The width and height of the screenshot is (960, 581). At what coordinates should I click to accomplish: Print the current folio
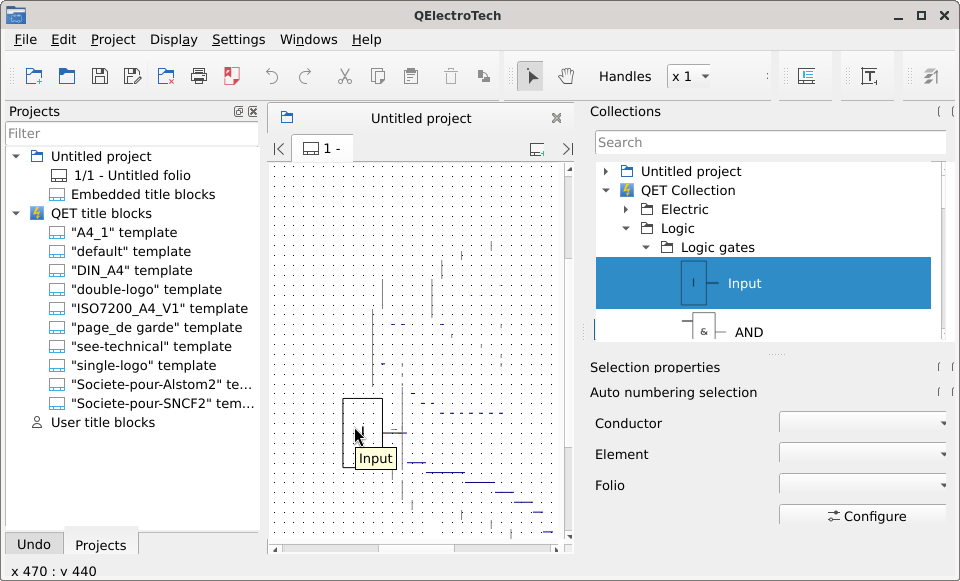pos(199,77)
